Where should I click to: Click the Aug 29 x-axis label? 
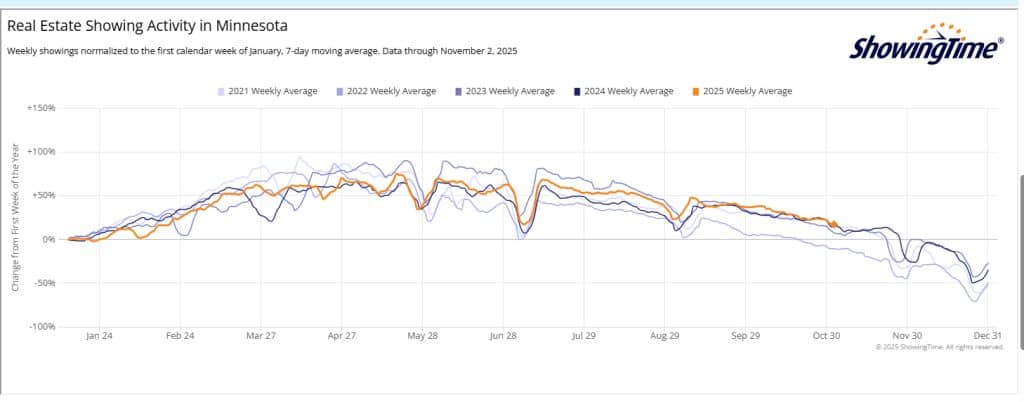pyautogui.click(x=665, y=336)
